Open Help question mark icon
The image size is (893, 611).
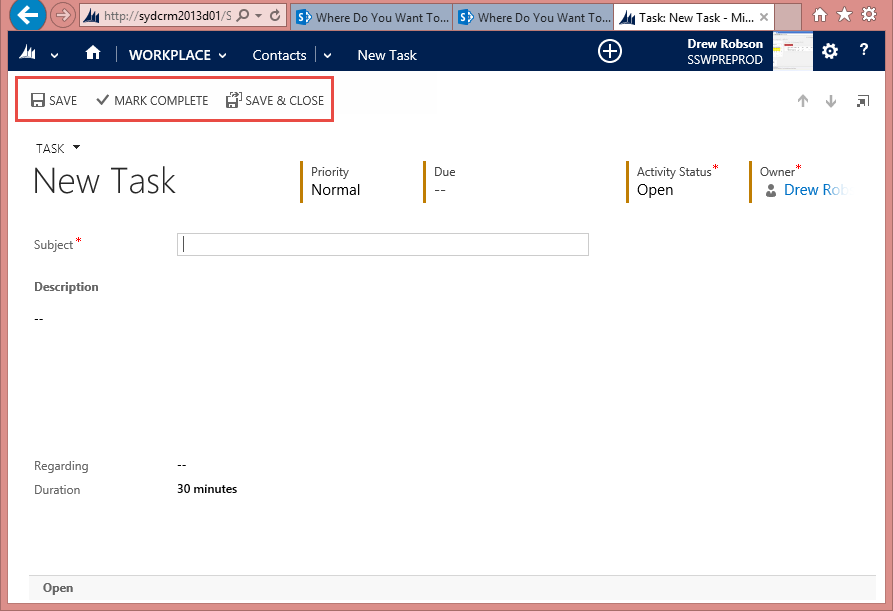pyautogui.click(x=864, y=52)
